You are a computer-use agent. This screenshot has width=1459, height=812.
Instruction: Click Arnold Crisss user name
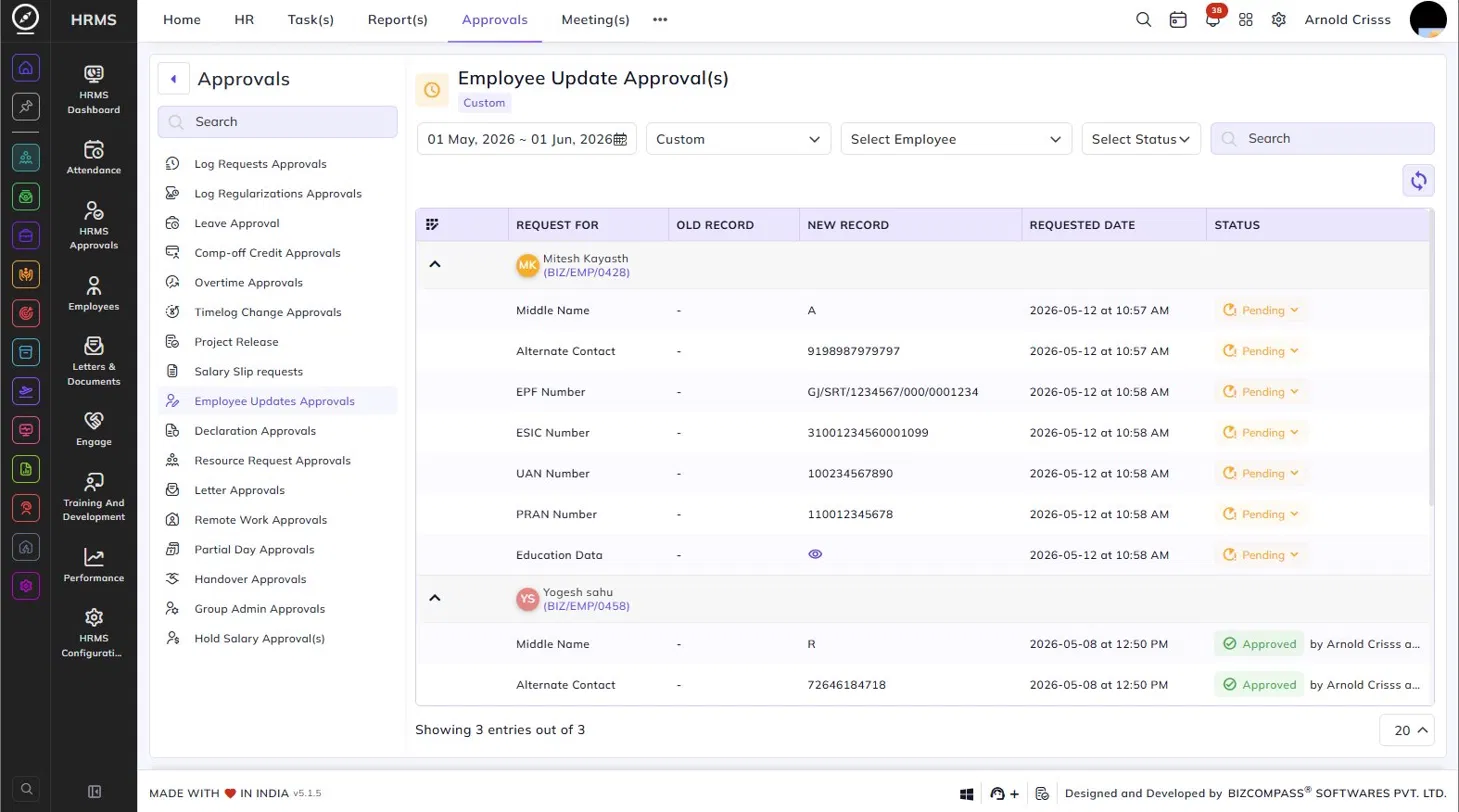1347,20
